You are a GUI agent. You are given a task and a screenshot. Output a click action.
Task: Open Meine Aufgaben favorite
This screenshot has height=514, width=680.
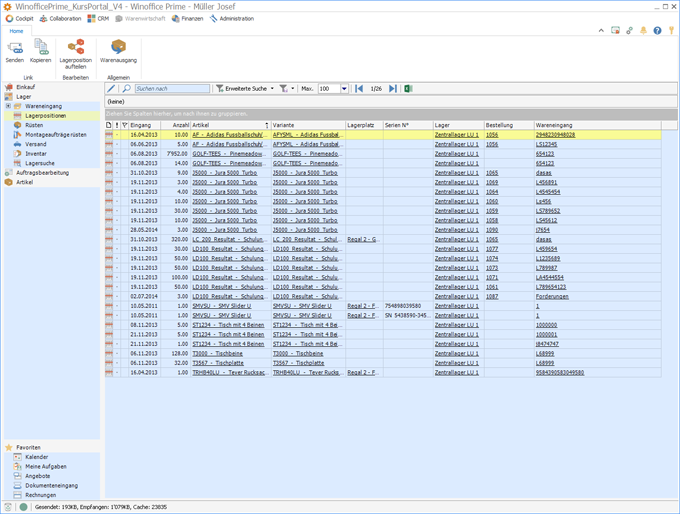tap(46, 466)
